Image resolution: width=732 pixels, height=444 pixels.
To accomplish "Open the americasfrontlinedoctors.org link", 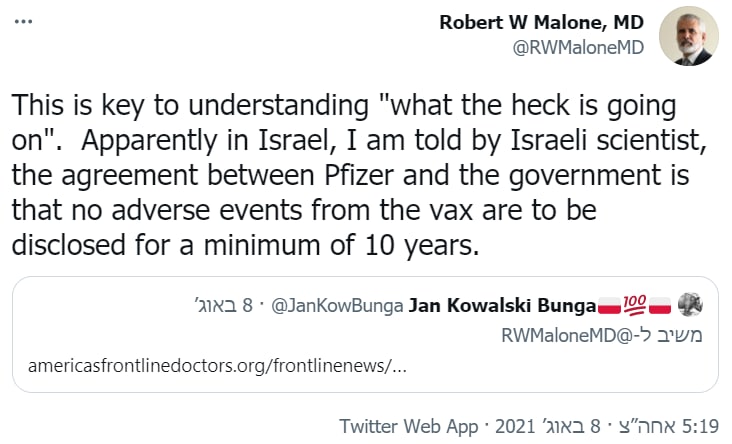I will click(219, 363).
